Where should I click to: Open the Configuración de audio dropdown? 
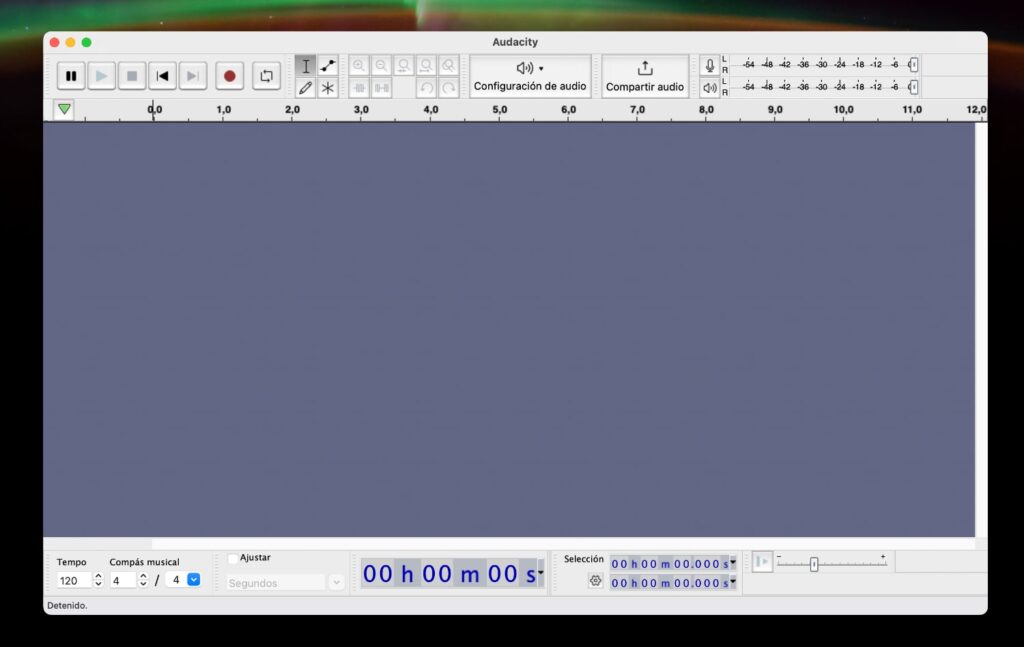(x=530, y=76)
